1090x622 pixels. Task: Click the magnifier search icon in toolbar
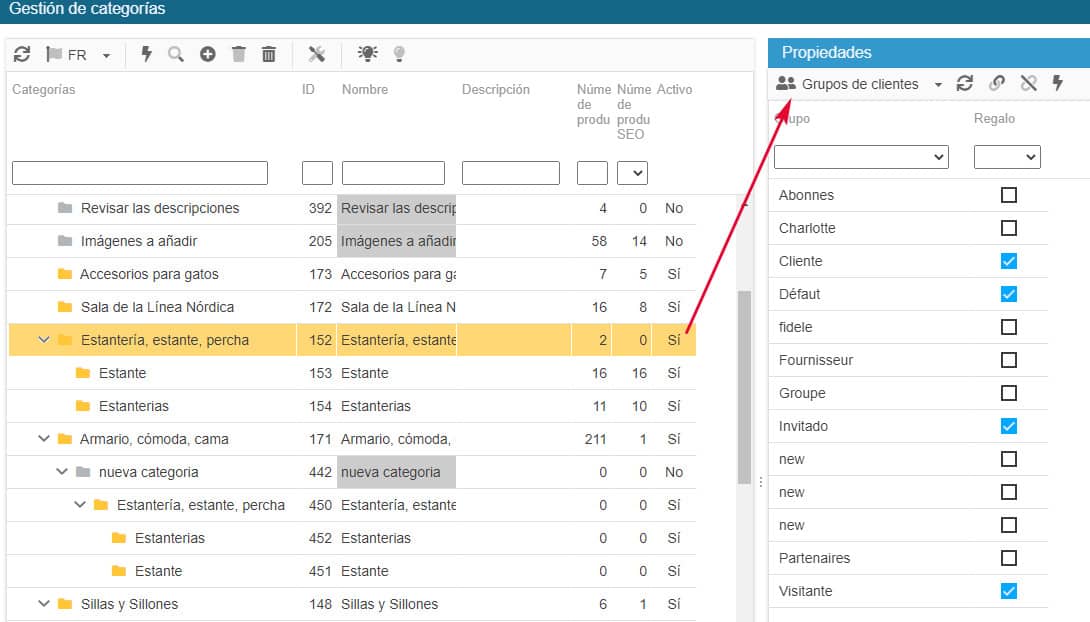[176, 54]
